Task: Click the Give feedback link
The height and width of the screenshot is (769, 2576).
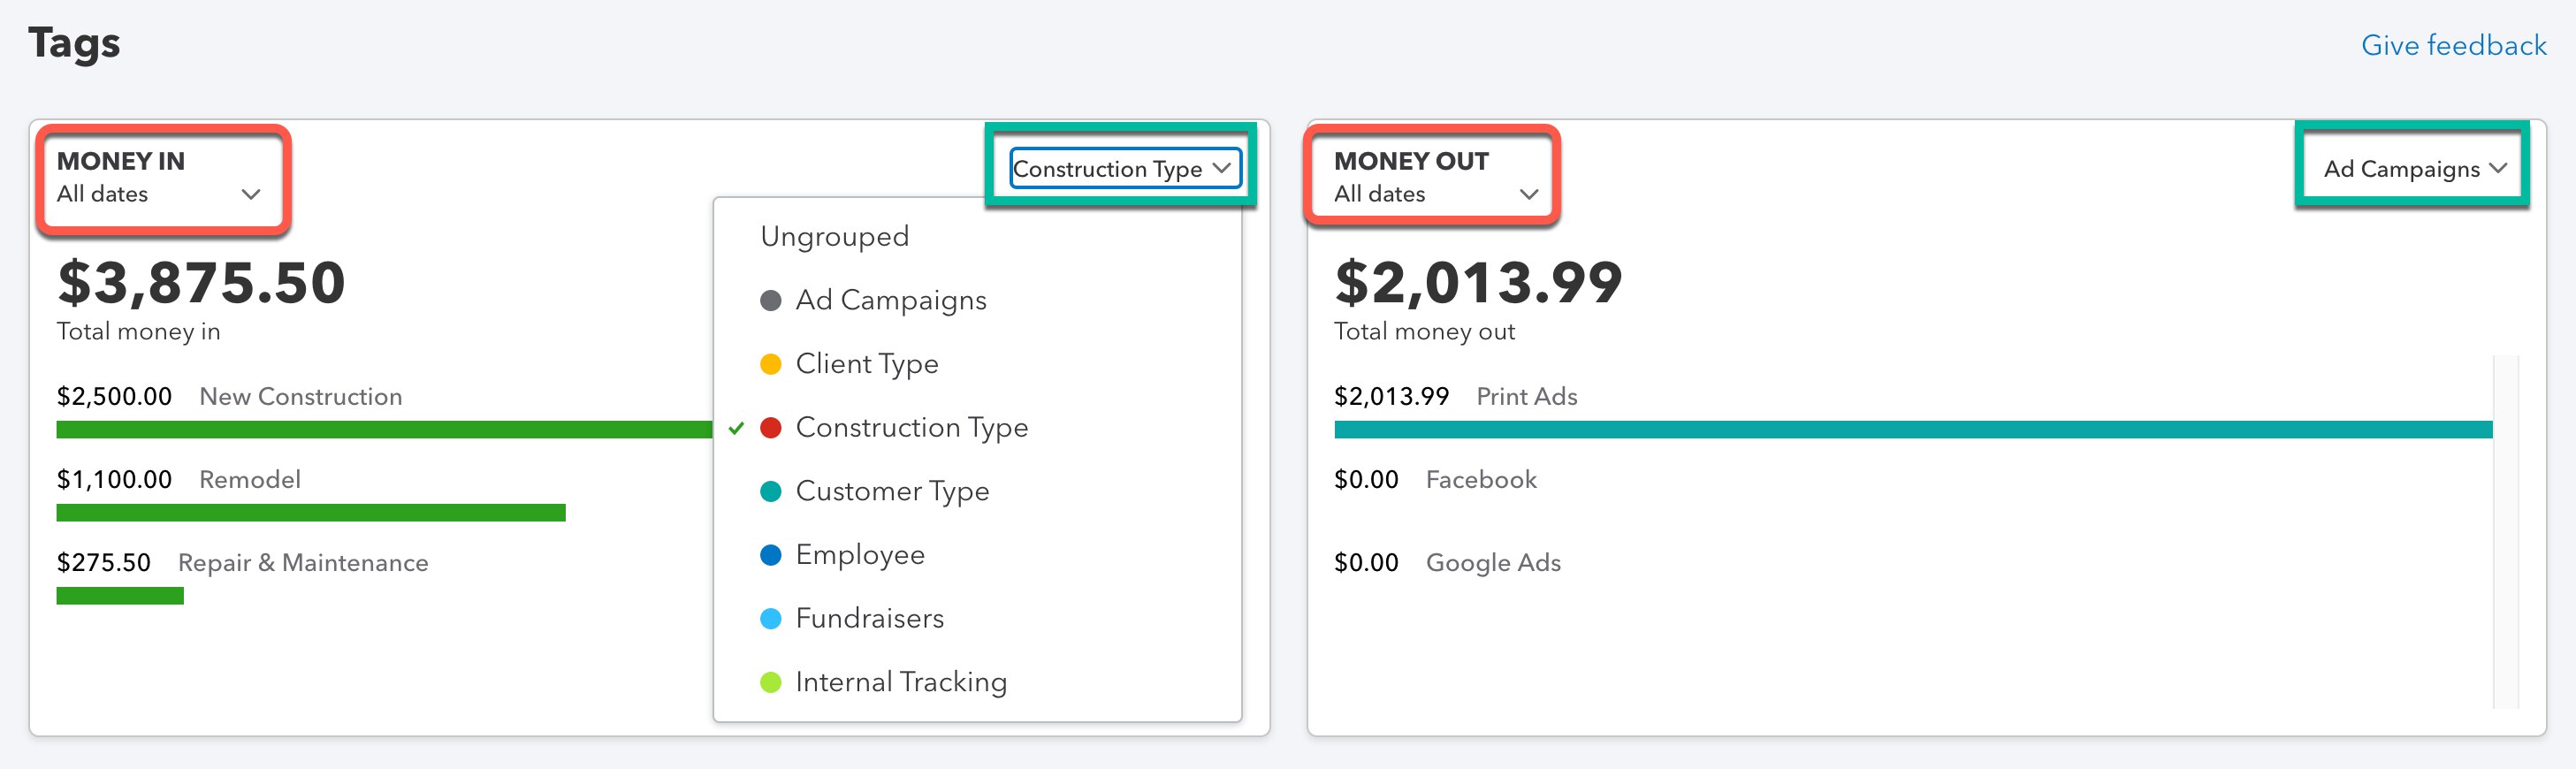Action: click(x=2453, y=46)
